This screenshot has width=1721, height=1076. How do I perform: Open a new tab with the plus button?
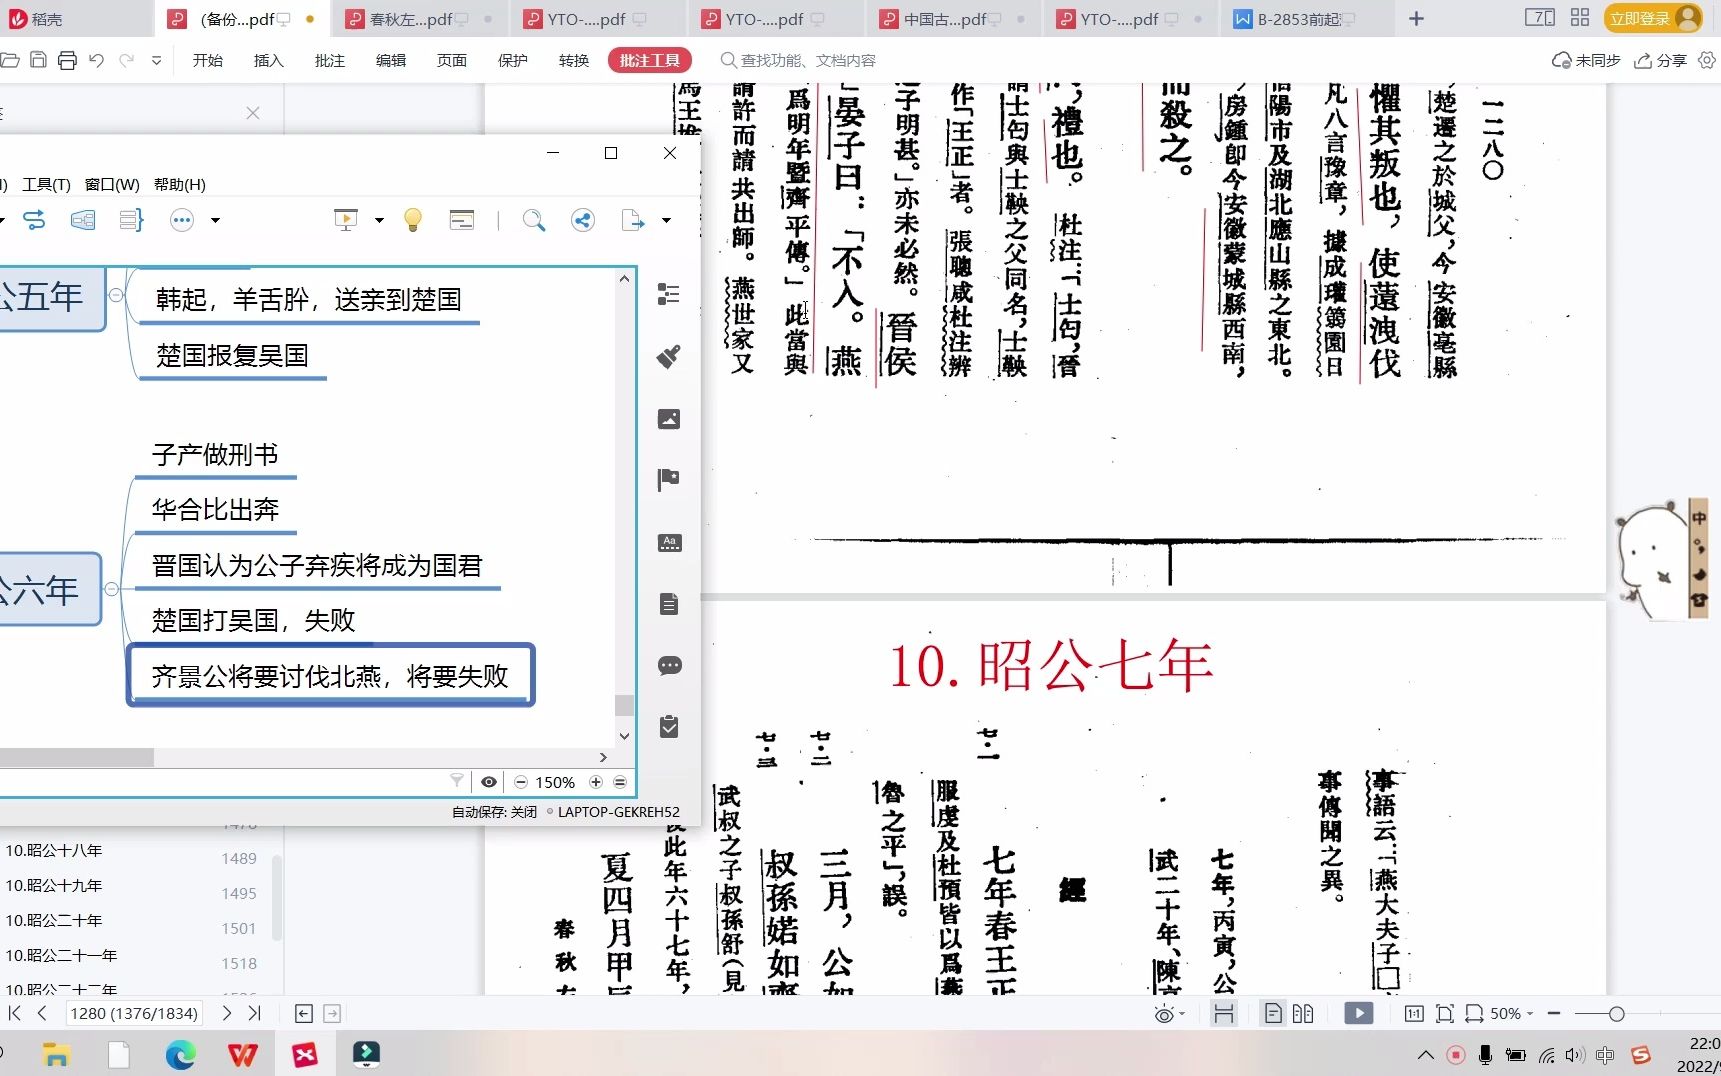click(x=1416, y=19)
